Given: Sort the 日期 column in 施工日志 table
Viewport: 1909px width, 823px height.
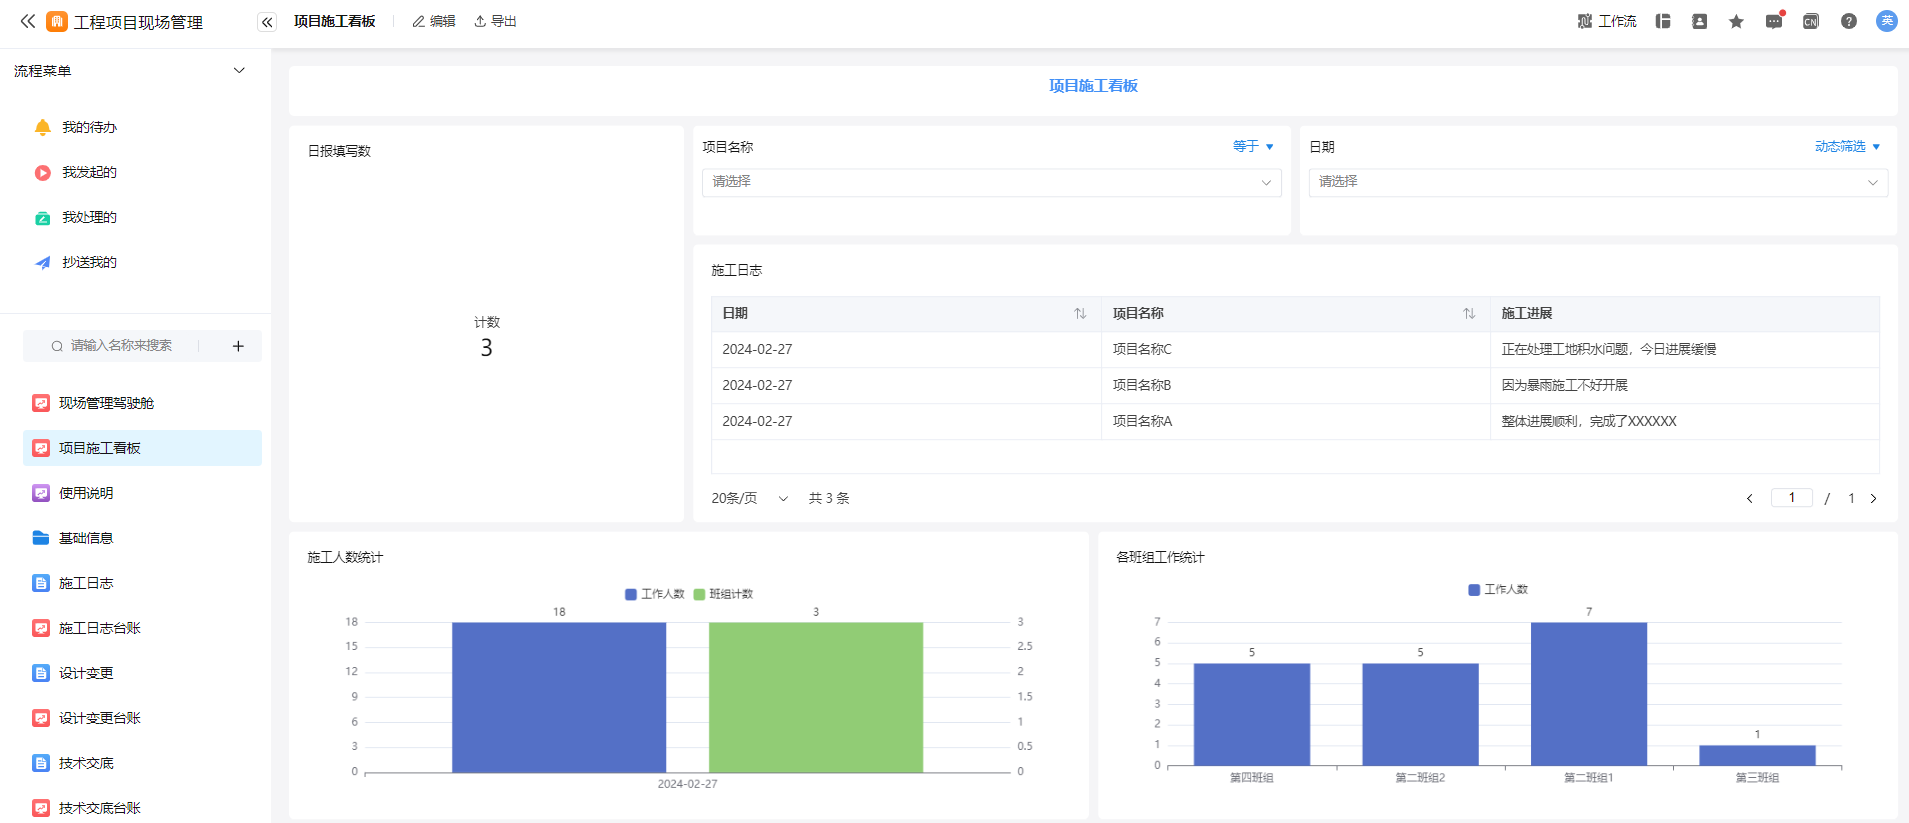Looking at the screenshot, I should [1080, 314].
